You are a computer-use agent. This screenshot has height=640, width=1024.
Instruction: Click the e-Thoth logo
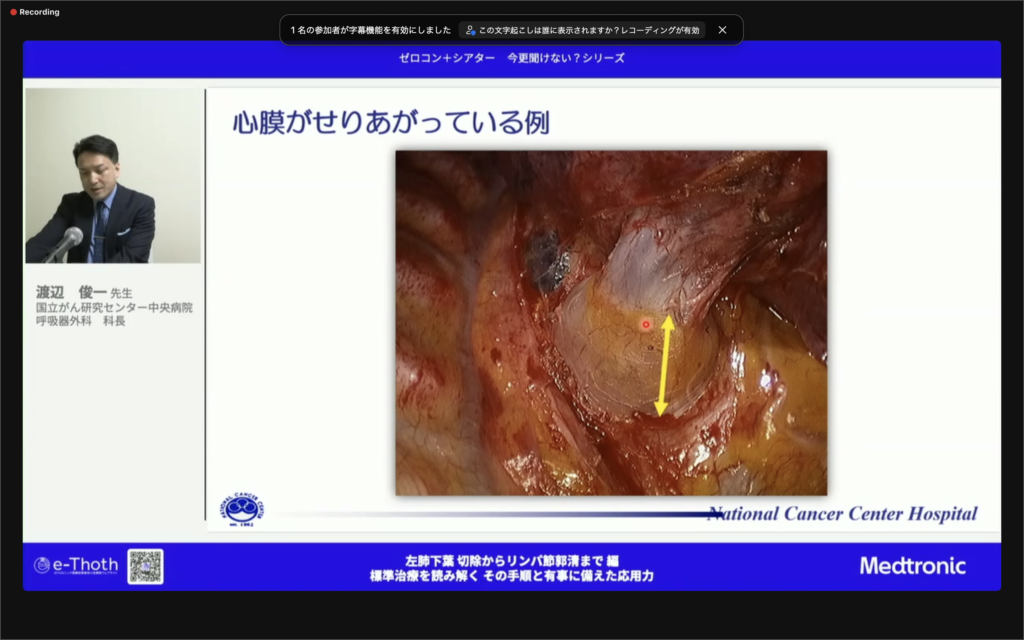click(76, 566)
